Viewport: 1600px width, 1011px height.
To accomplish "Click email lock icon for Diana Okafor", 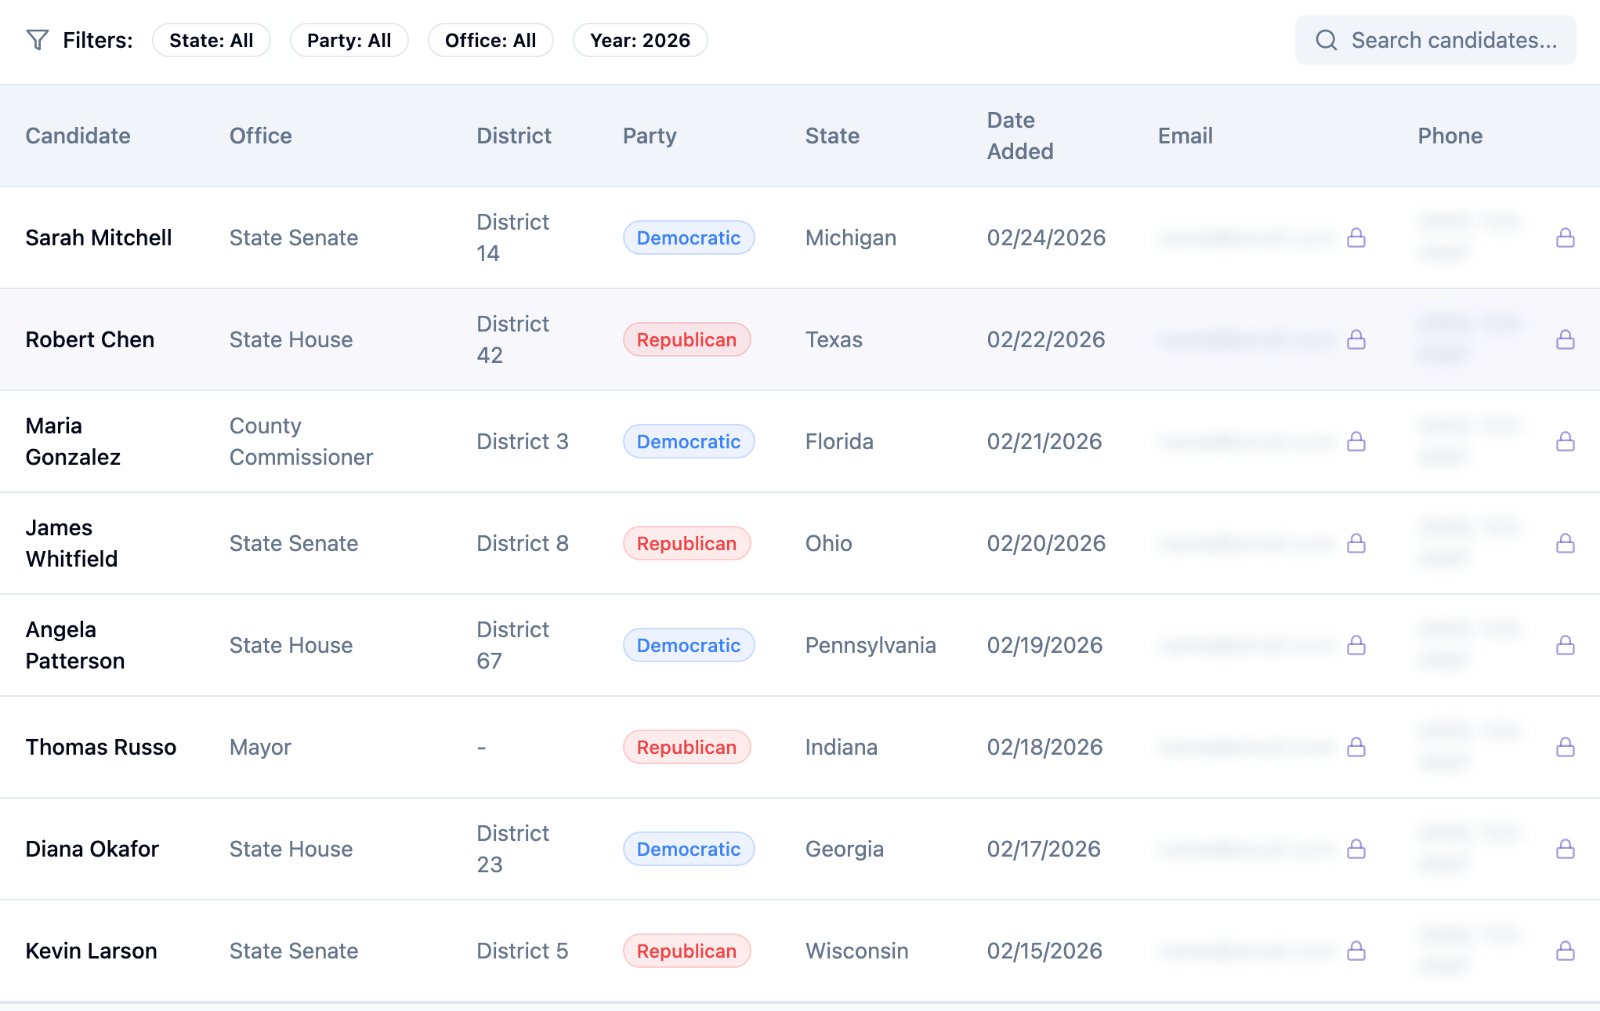I will click(x=1356, y=850).
